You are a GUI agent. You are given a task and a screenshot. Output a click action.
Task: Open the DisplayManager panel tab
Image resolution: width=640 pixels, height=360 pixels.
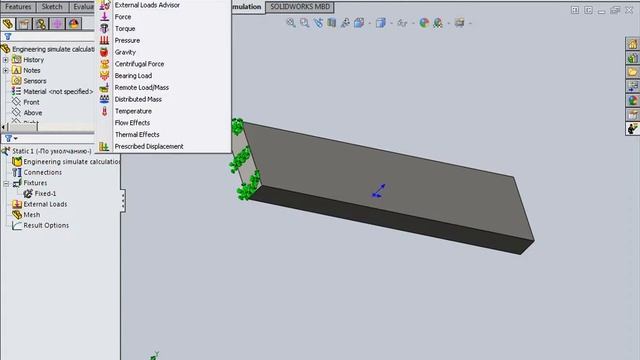(73, 24)
